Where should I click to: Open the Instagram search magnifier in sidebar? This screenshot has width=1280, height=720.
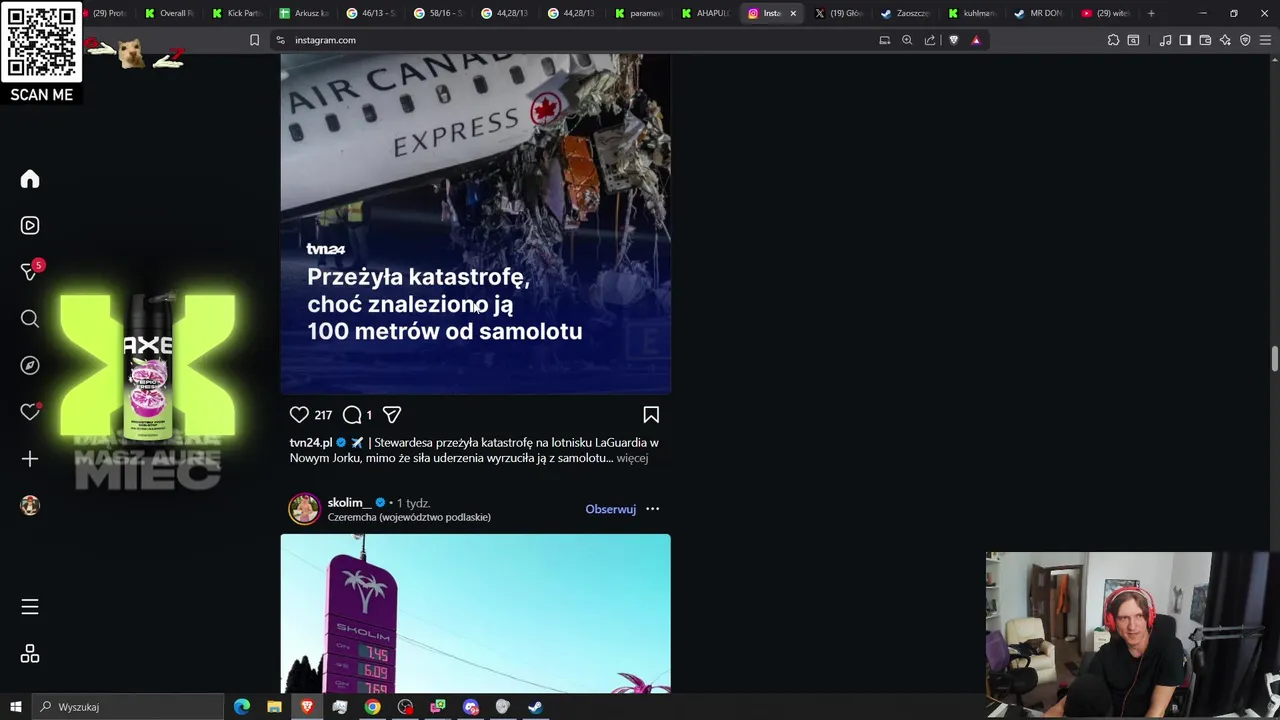click(x=30, y=319)
